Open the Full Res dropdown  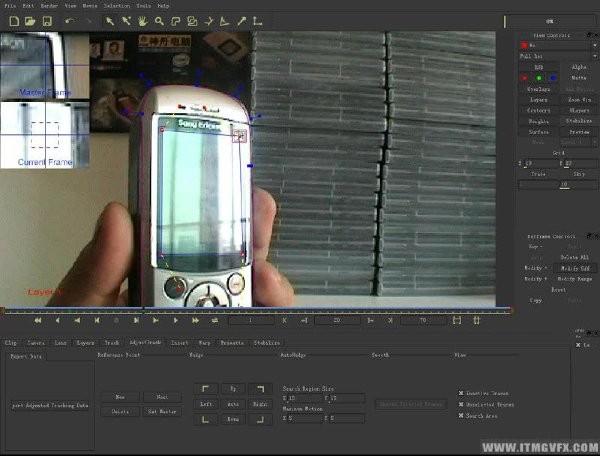558,56
